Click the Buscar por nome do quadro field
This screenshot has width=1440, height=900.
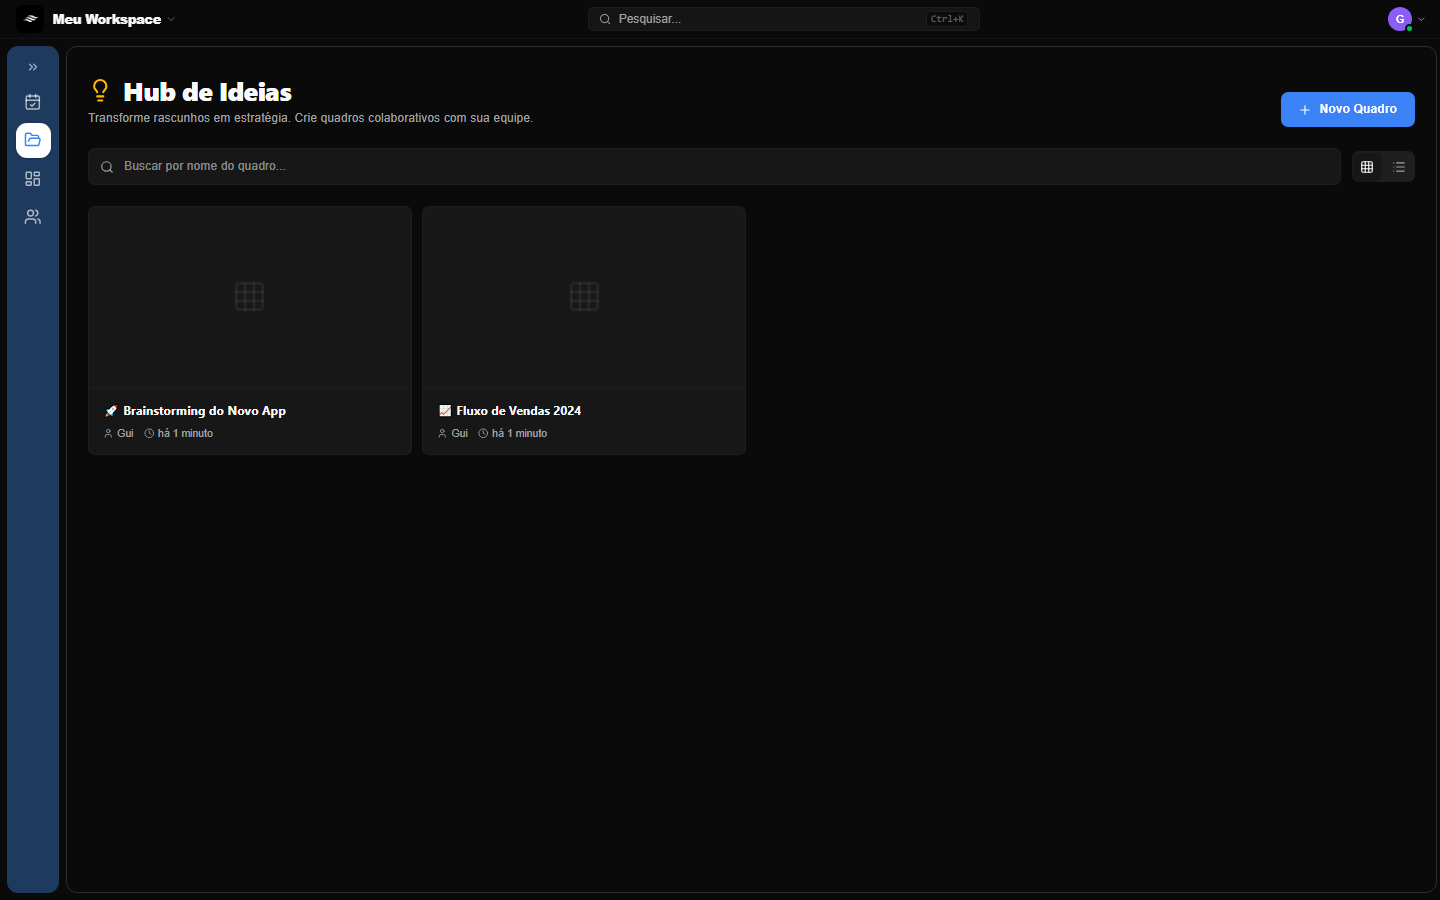pyautogui.click(x=714, y=166)
